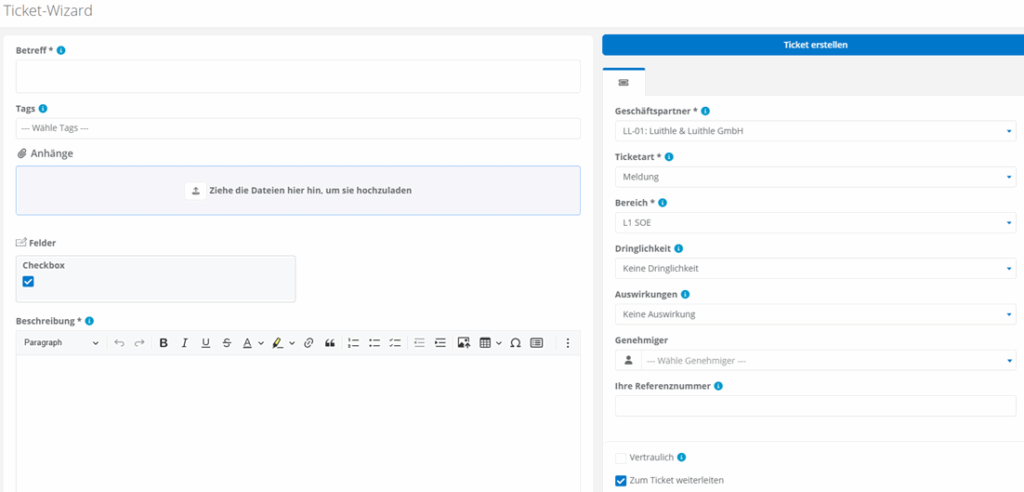The width and height of the screenshot is (1024, 492).
Task: Open the Geschäftspartner selection dropdown
Action: [814, 131]
